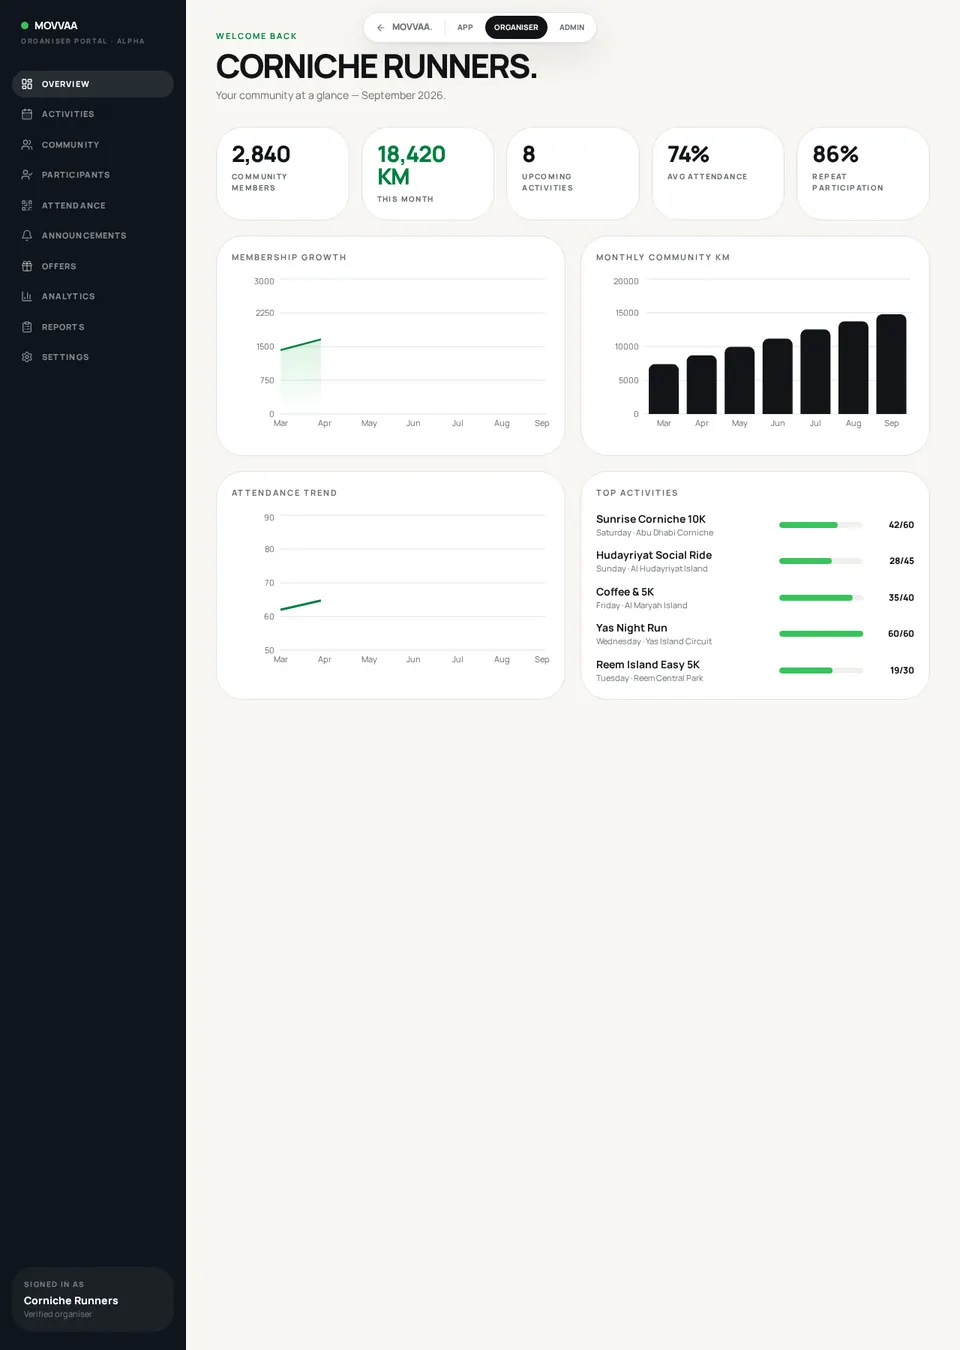Open the Offers section

[x=93, y=266]
